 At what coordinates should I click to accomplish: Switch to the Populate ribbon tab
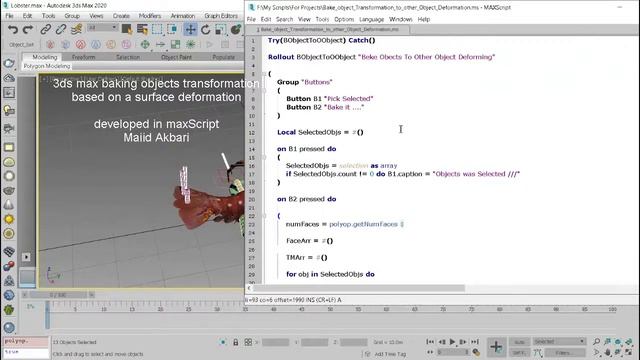224,57
